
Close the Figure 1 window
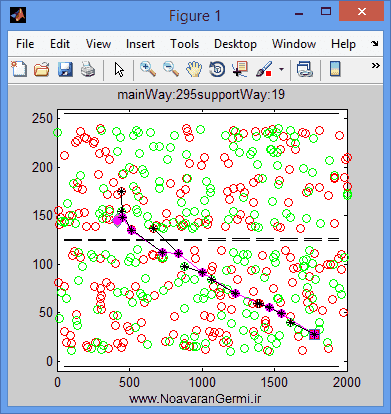(x=361, y=12)
